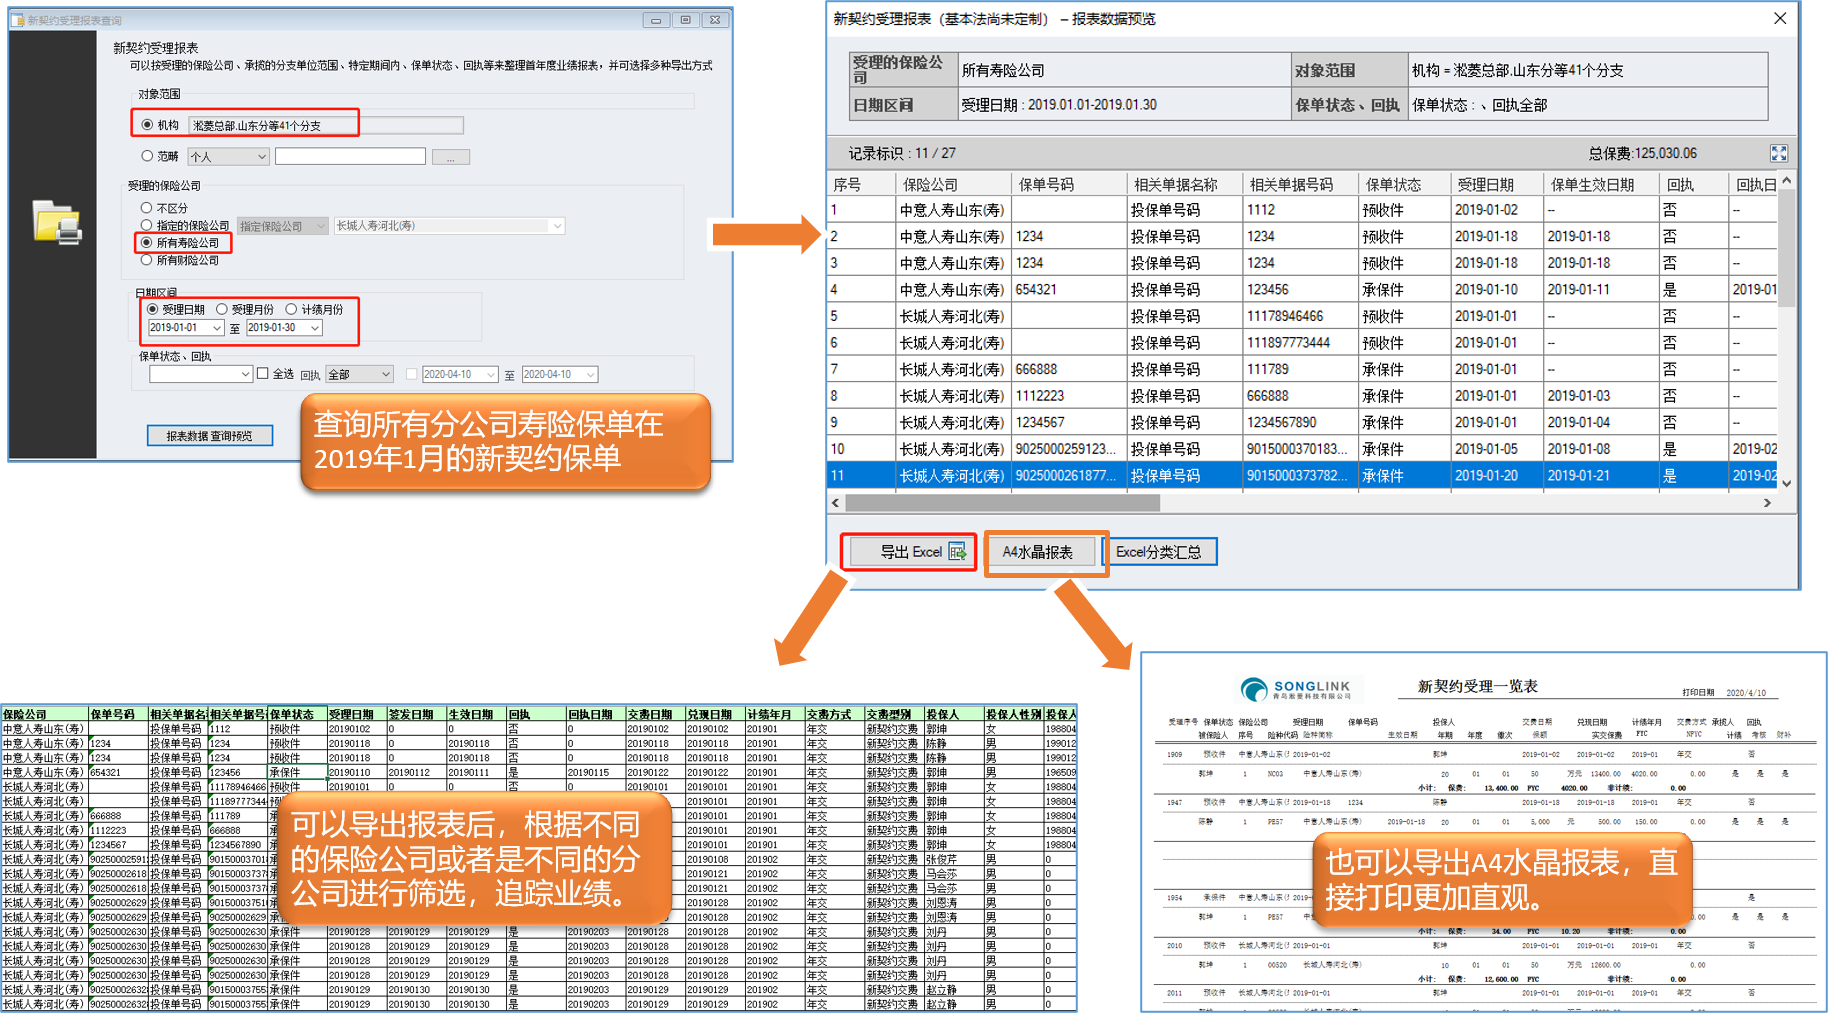Viewport: 1828px width, 1013px height.
Task: Click the scroll-left arrow of the table
Action: (x=836, y=503)
